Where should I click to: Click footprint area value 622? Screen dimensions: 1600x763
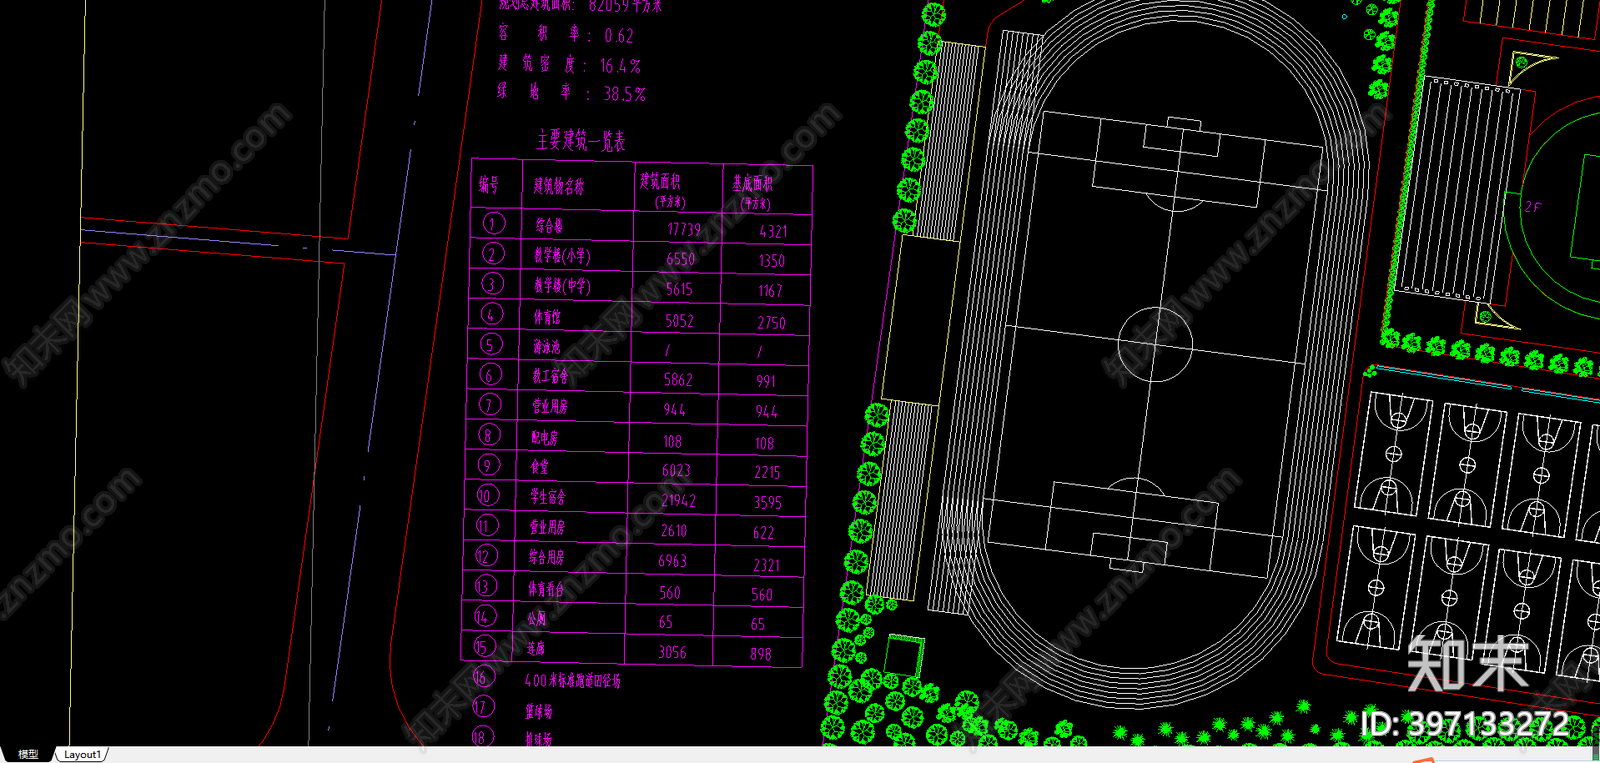(763, 534)
